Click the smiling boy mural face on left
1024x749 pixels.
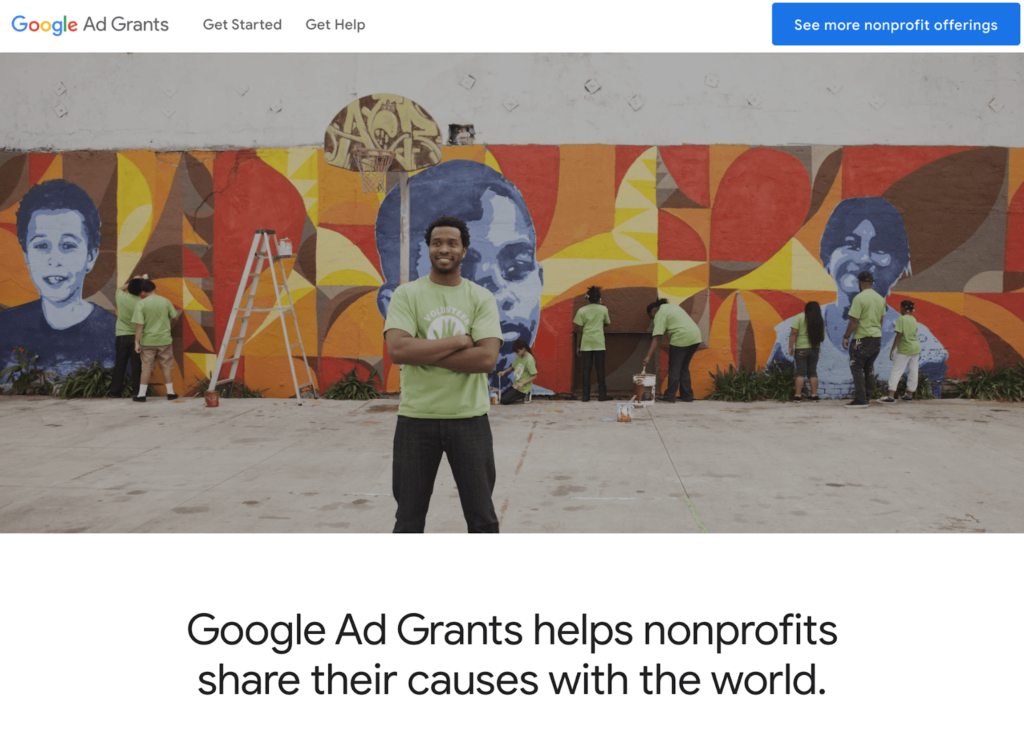tap(59, 247)
